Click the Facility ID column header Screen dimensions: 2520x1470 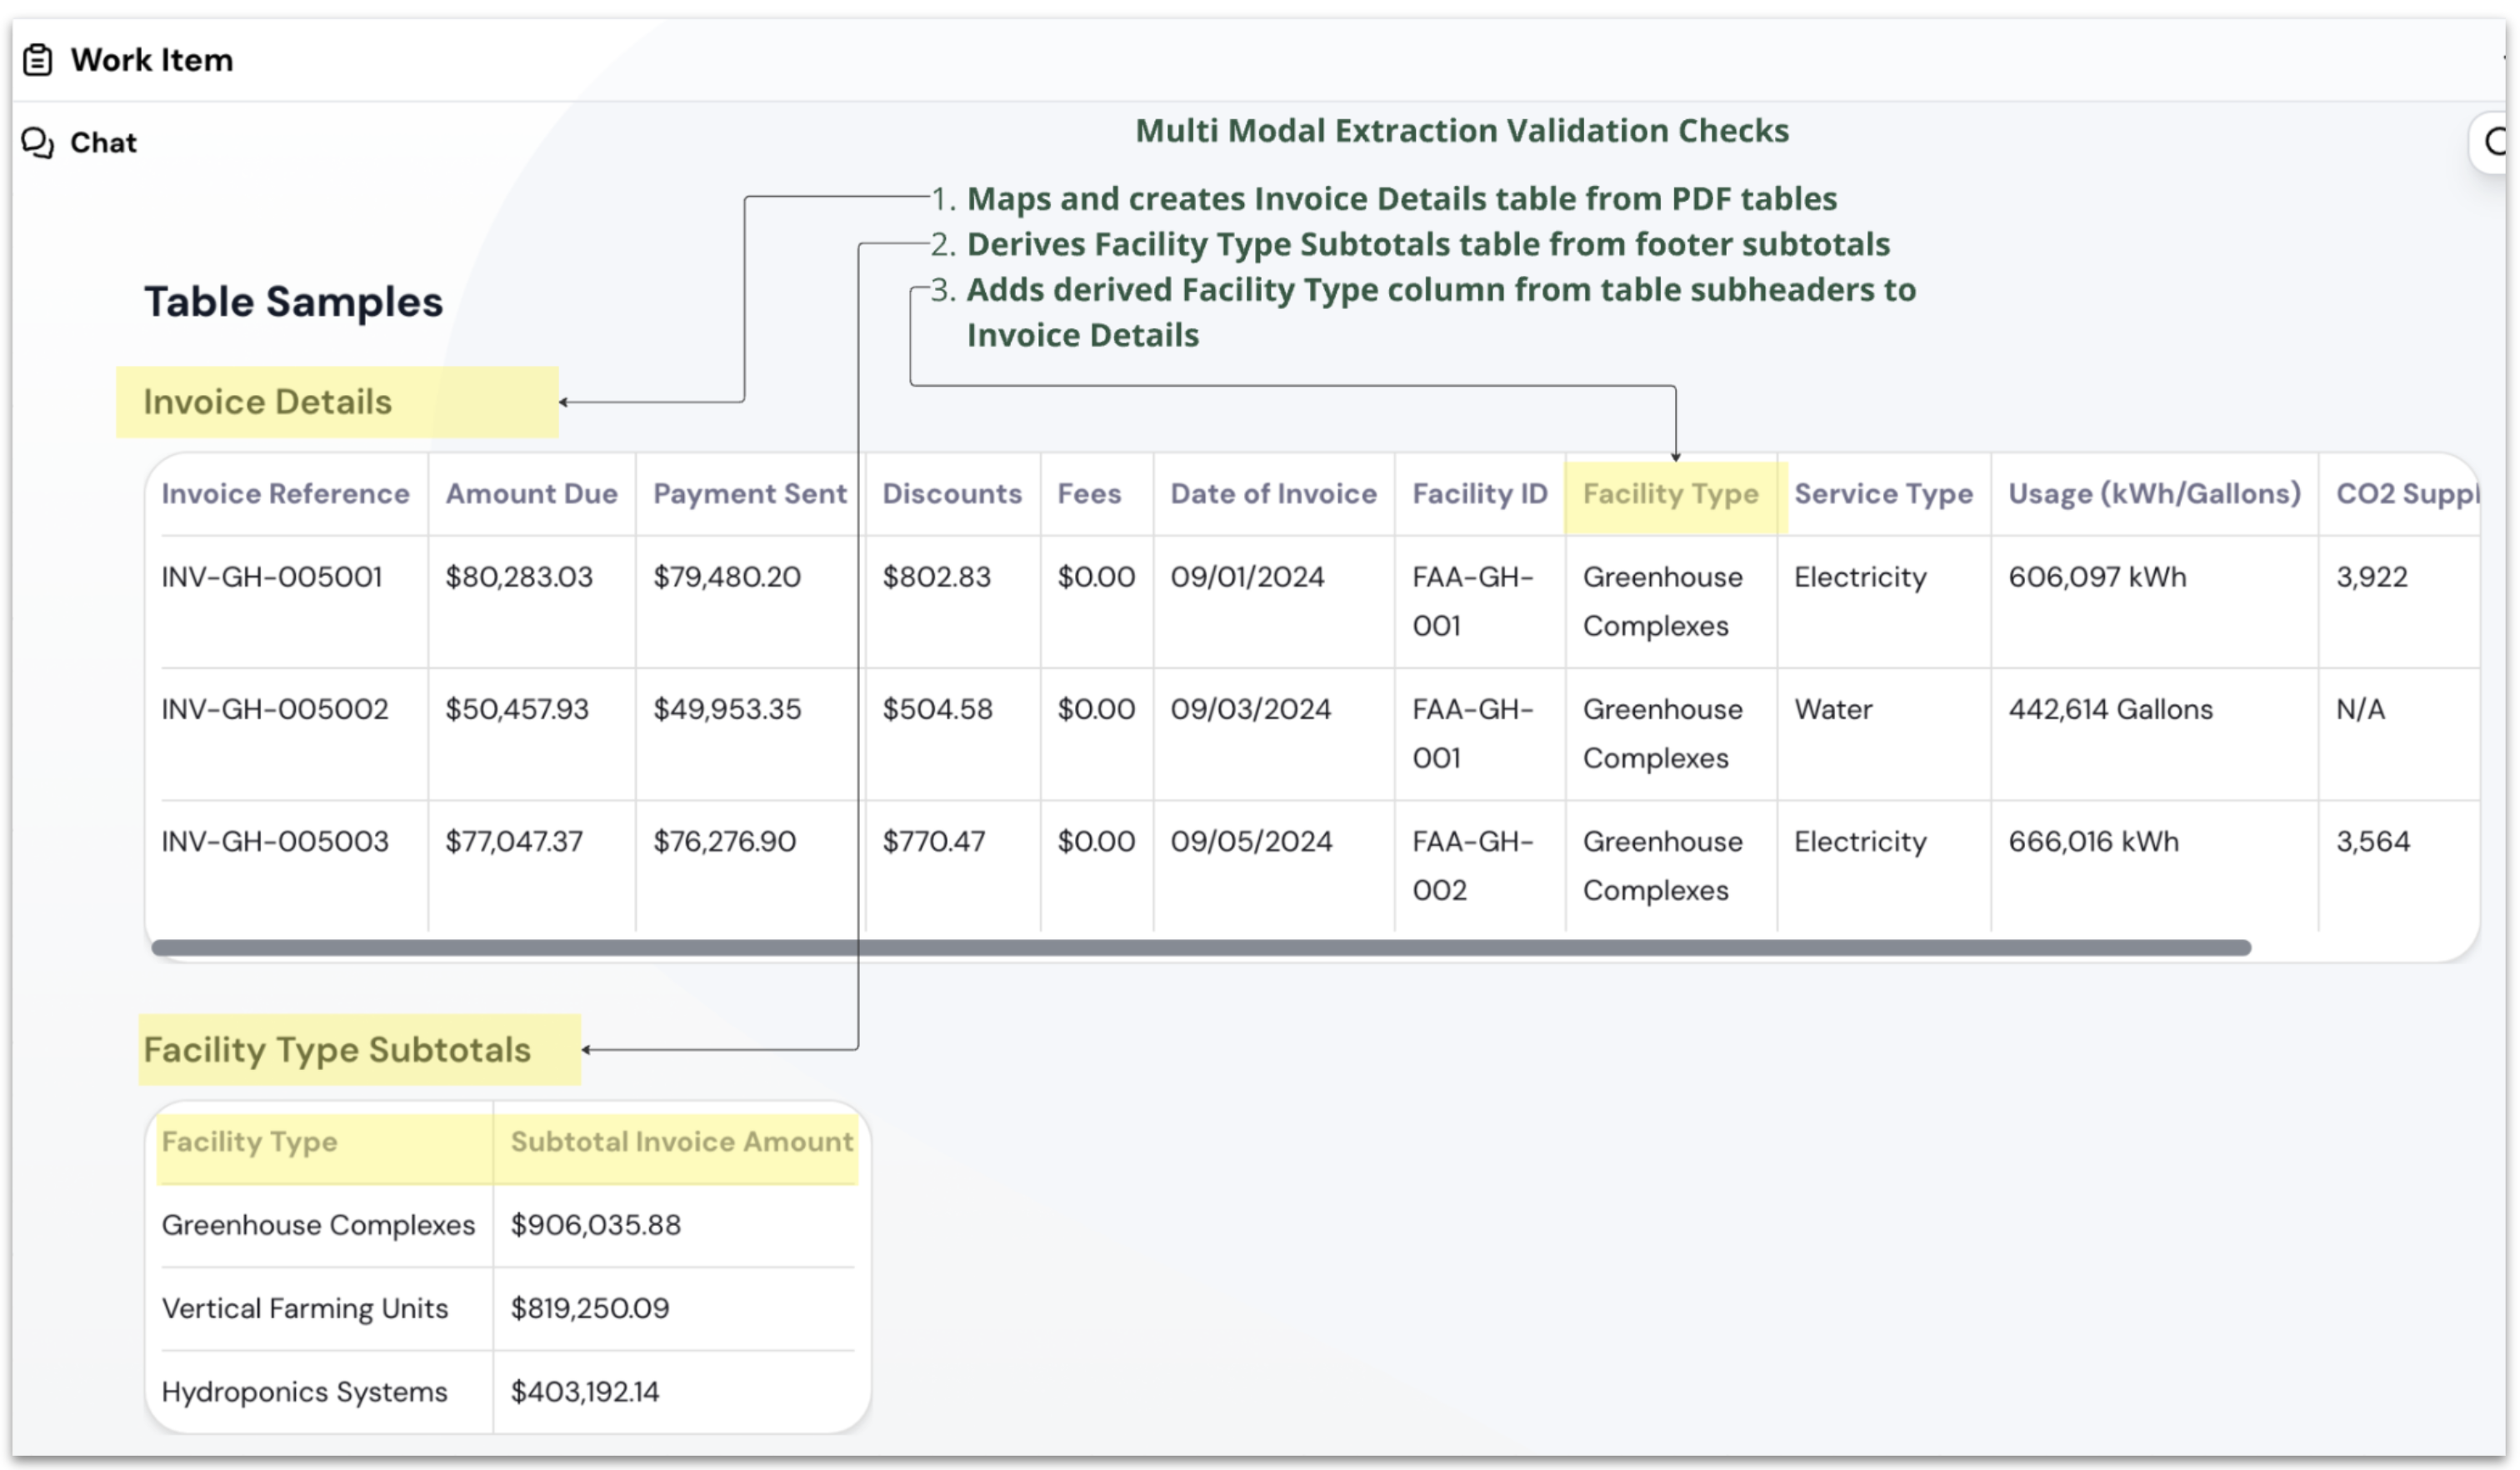tap(1479, 494)
